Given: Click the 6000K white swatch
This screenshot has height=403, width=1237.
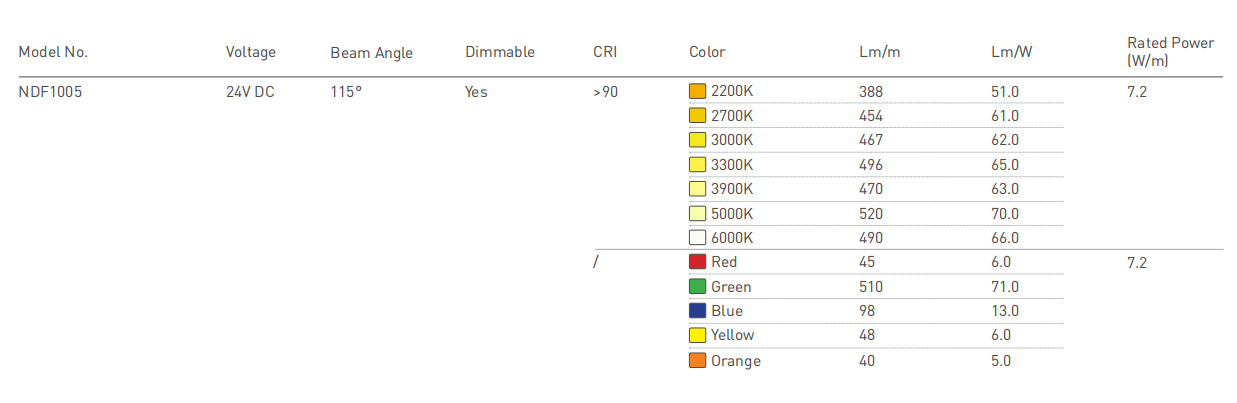Looking at the screenshot, I should click(x=698, y=238).
